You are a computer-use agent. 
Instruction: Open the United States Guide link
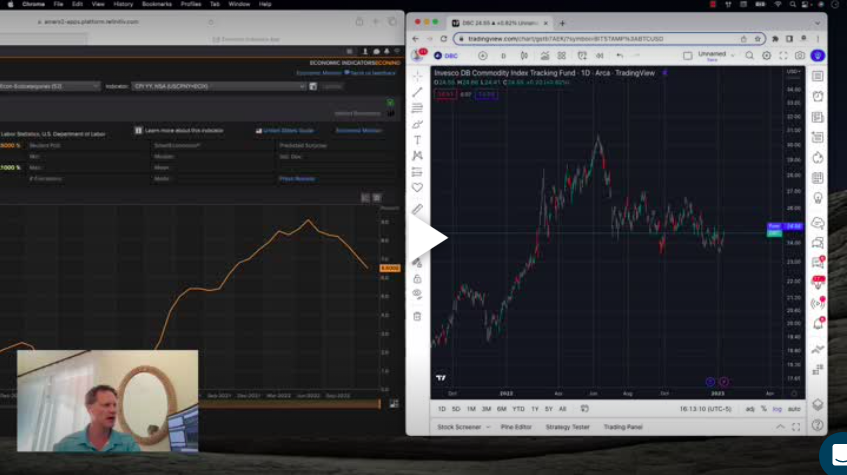point(288,130)
